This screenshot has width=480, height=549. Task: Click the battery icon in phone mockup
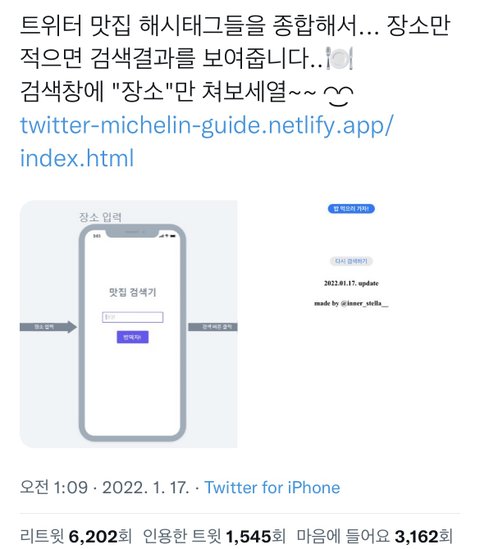pyautogui.click(x=173, y=235)
